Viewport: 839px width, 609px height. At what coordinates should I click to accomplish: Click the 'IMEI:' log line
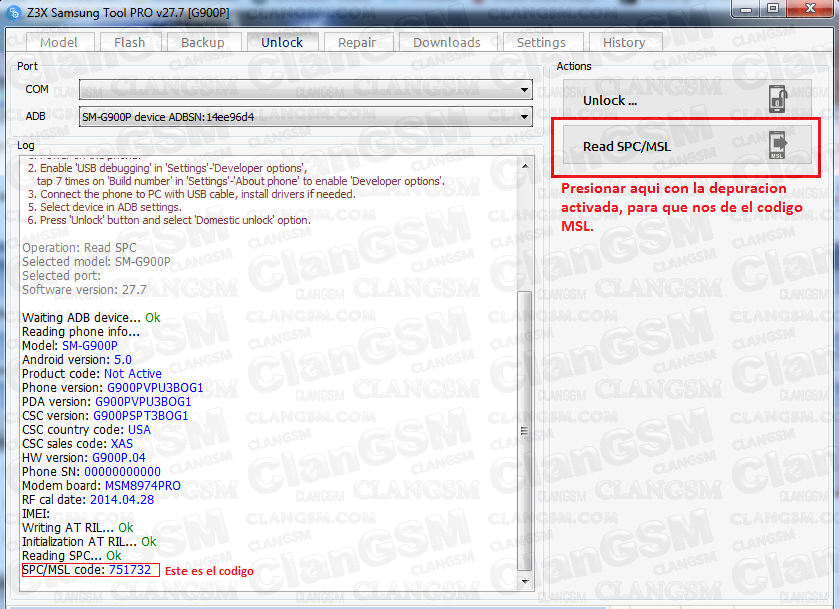tap(36, 514)
